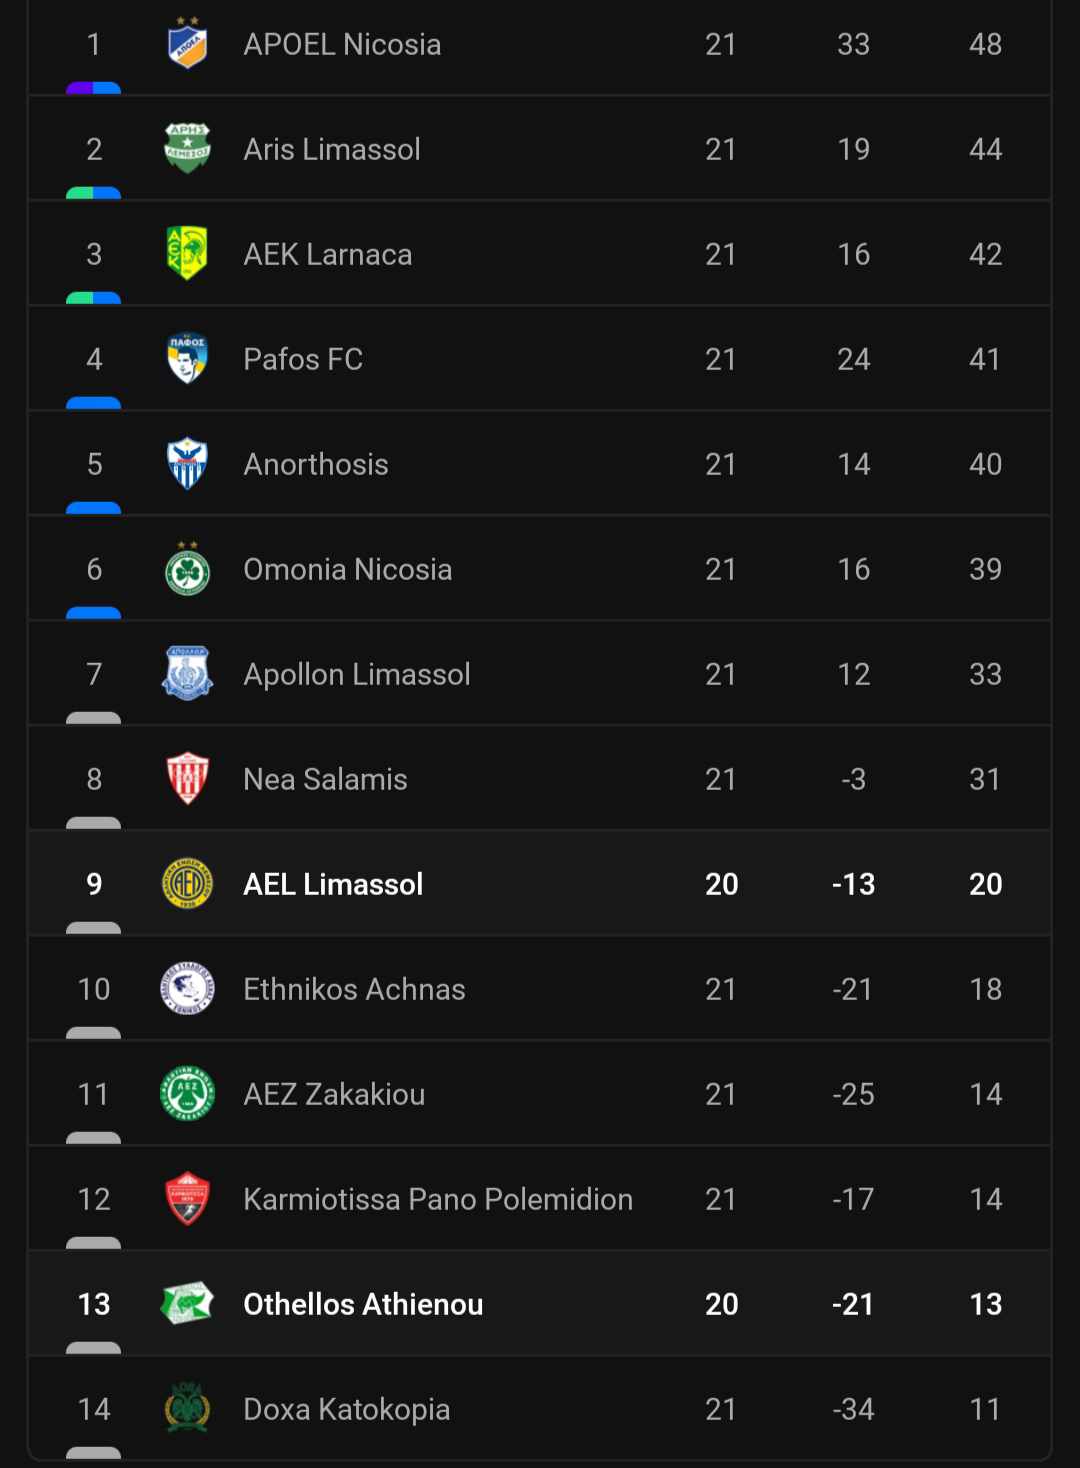Open the Anorthosis shield logo

click(187, 463)
